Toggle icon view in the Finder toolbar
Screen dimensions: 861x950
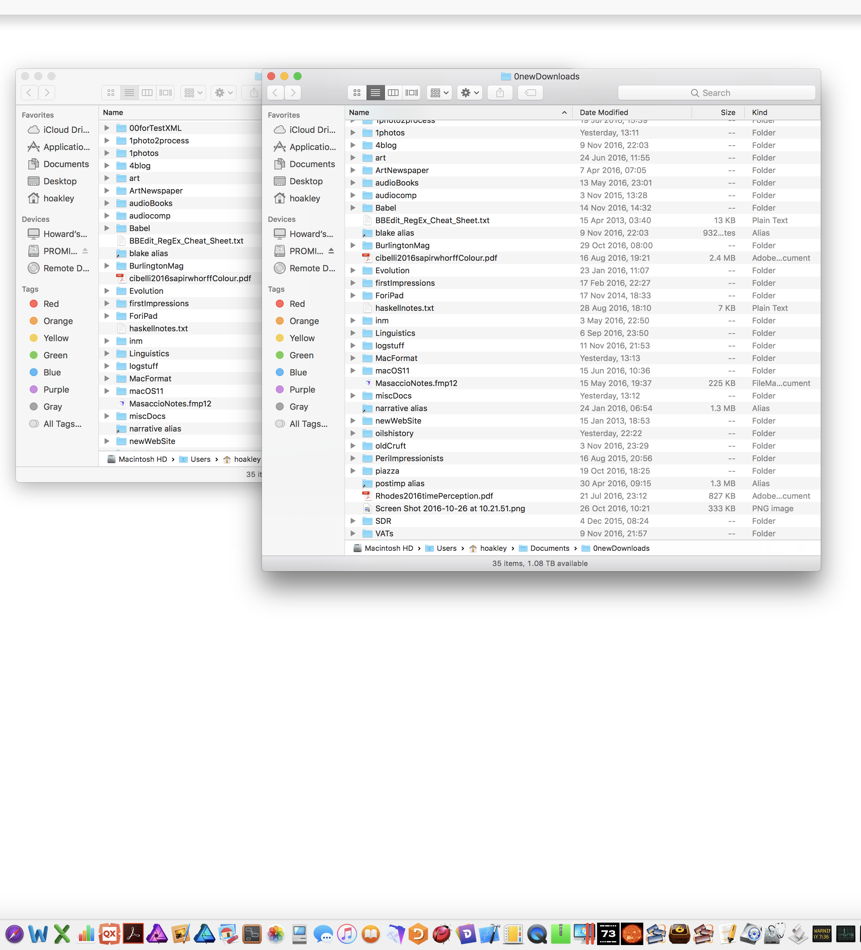point(358,92)
